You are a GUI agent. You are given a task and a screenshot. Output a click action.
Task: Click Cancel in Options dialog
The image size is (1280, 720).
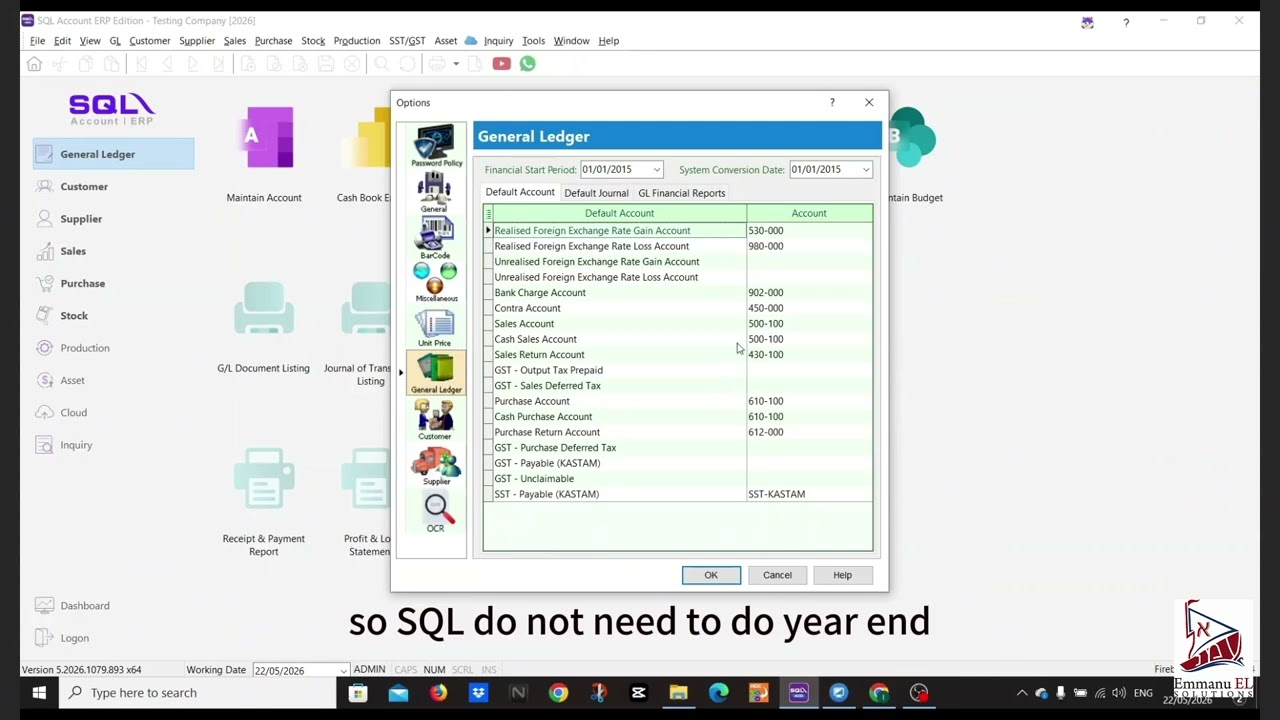coord(777,575)
